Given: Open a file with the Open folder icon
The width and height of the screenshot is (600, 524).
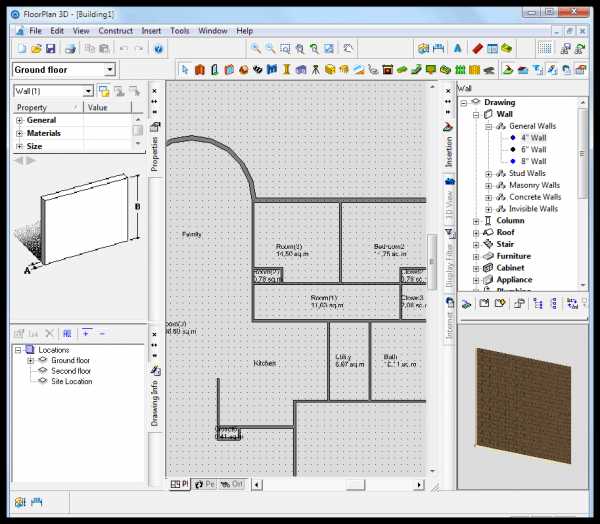Looking at the screenshot, I should (35, 48).
